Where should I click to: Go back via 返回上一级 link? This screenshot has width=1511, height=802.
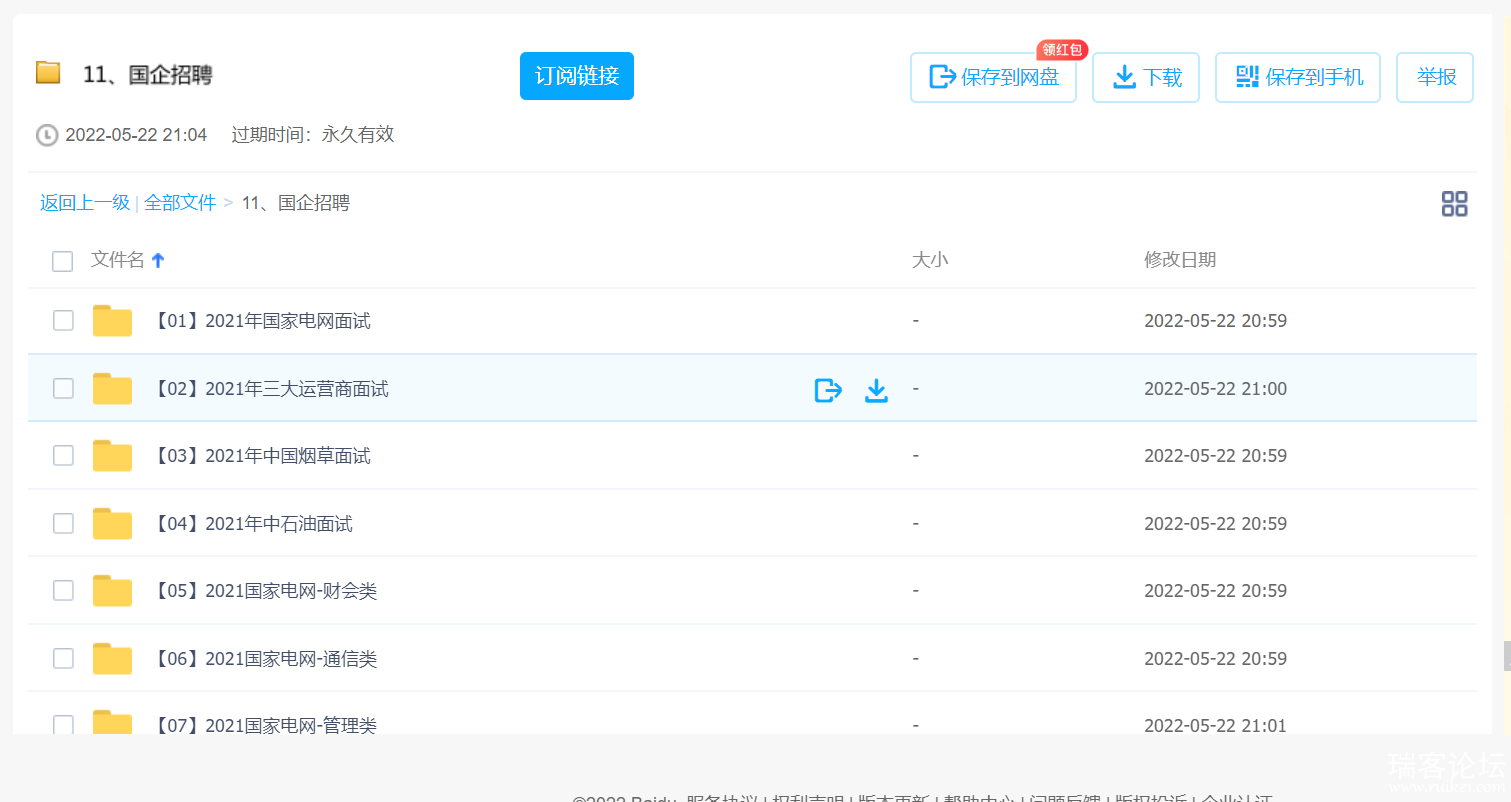click(x=85, y=203)
